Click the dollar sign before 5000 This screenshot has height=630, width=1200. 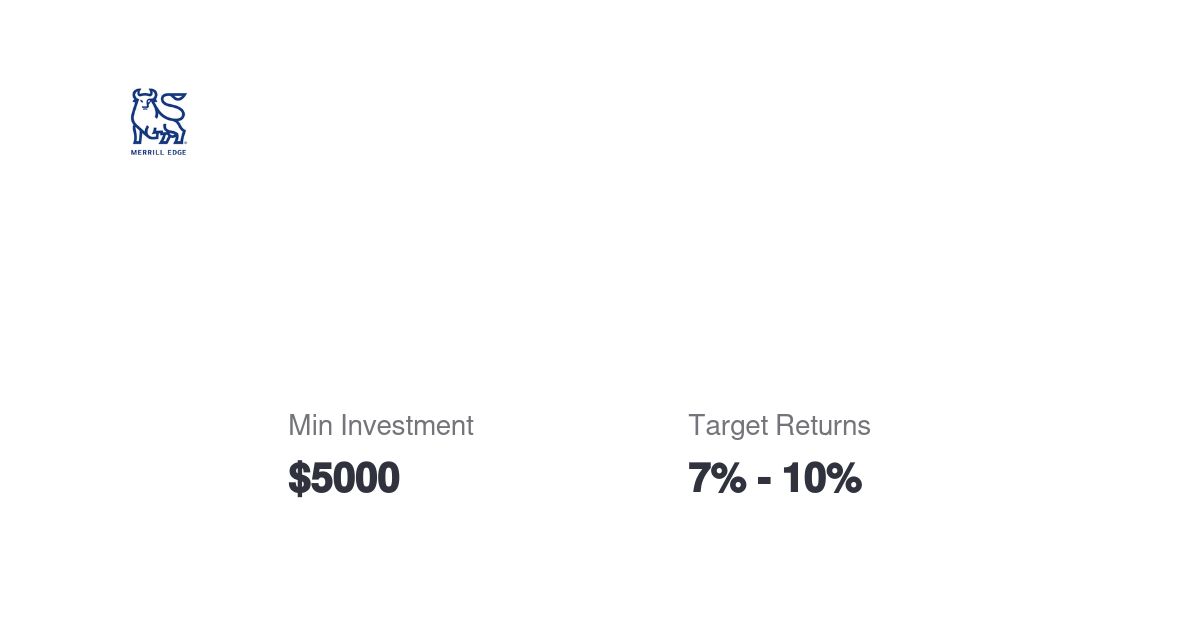[299, 478]
